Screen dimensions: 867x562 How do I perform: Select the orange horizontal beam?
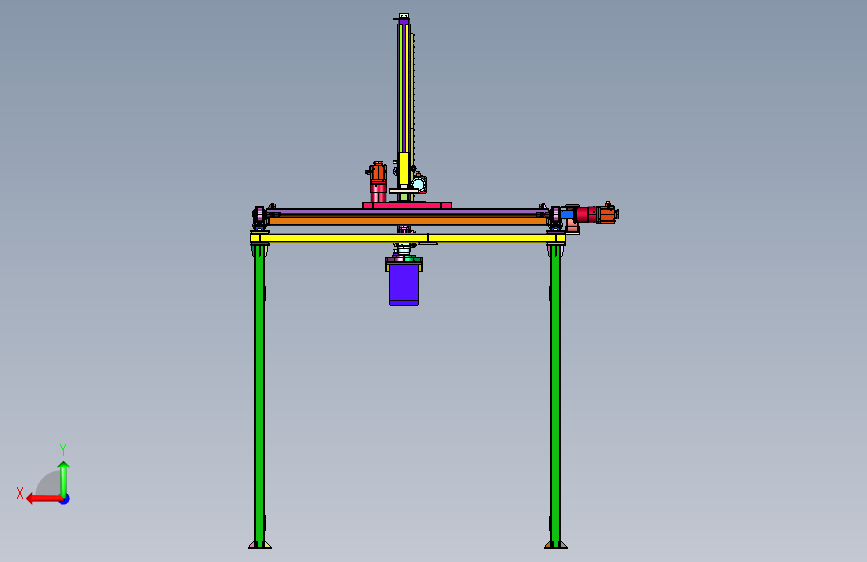pyautogui.click(x=408, y=221)
